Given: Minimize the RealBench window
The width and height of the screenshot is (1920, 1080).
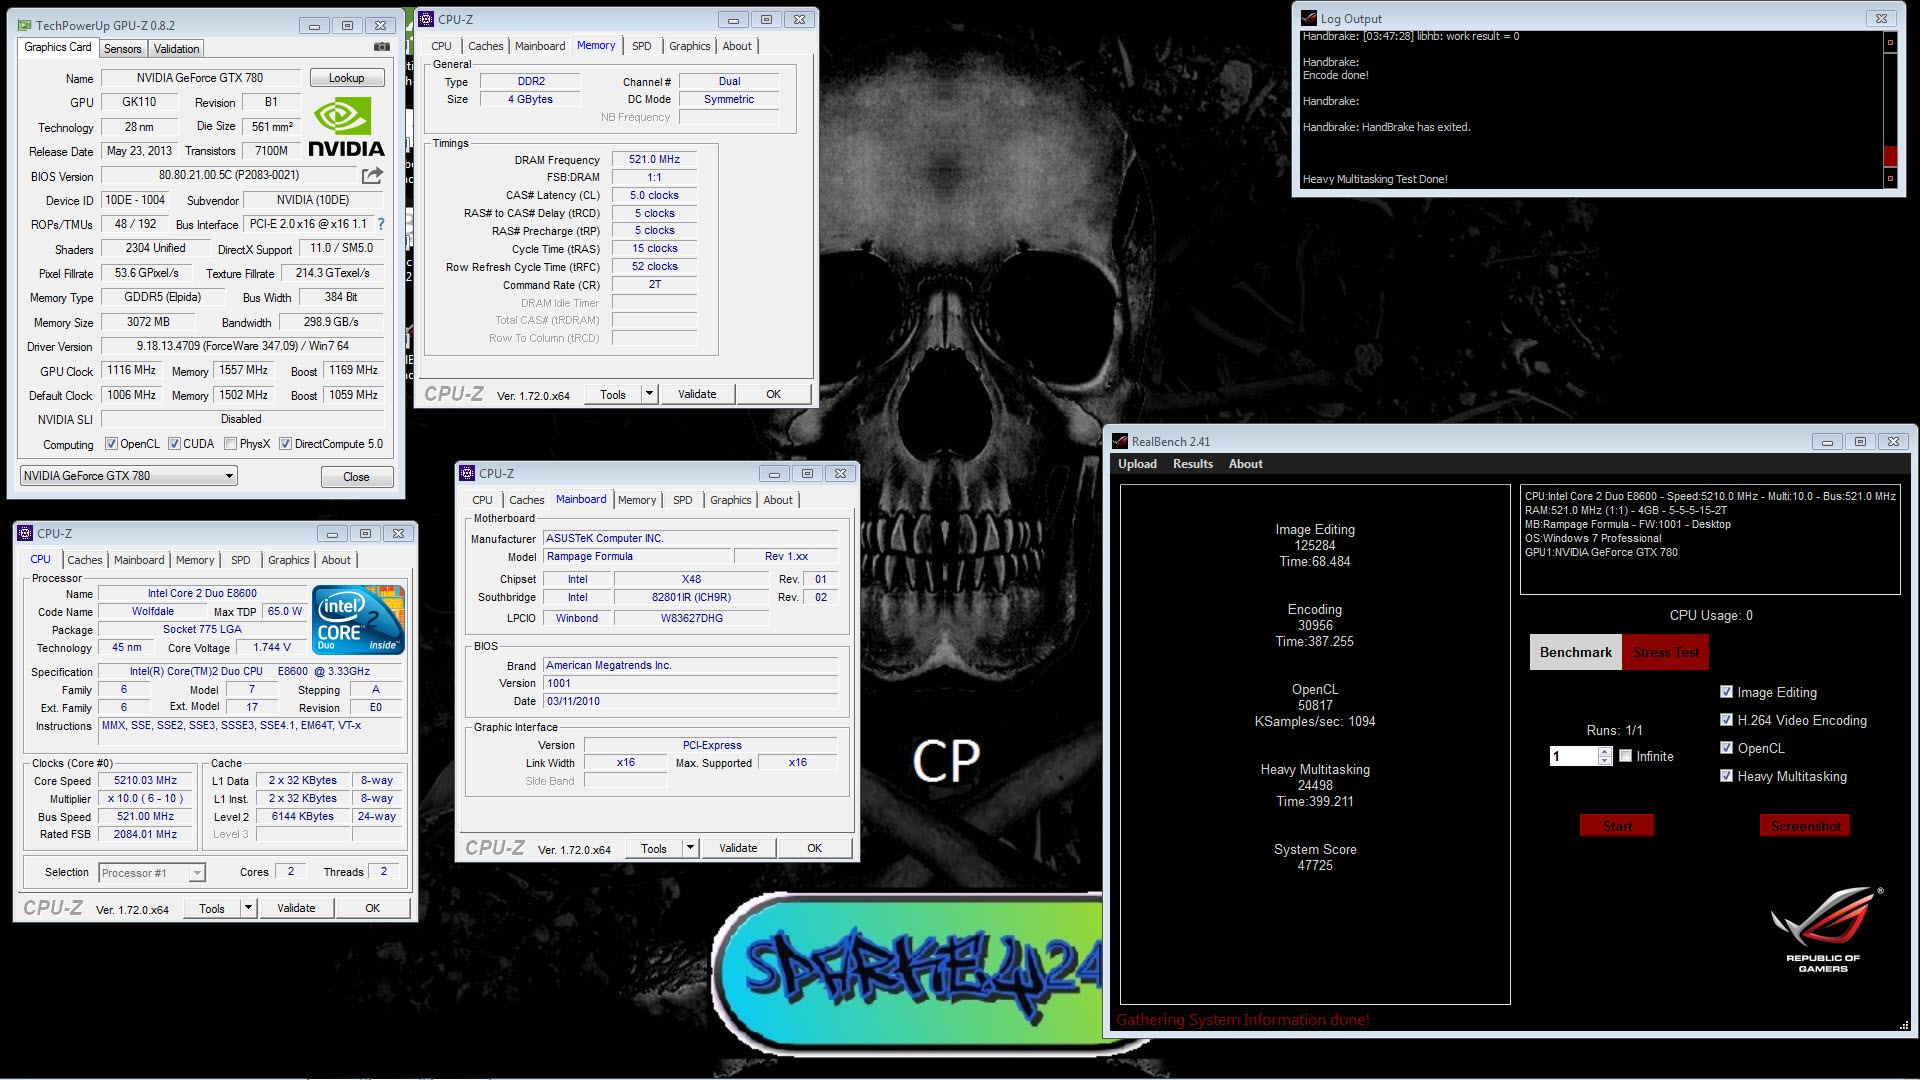Looking at the screenshot, I should tap(1826, 441).
